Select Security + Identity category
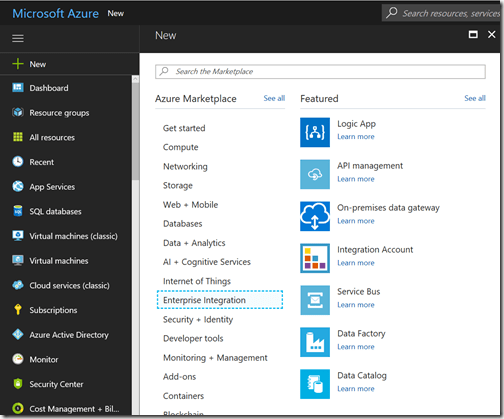Image resolution: width=504 pixels, height=419 pixels. point(198,319)
